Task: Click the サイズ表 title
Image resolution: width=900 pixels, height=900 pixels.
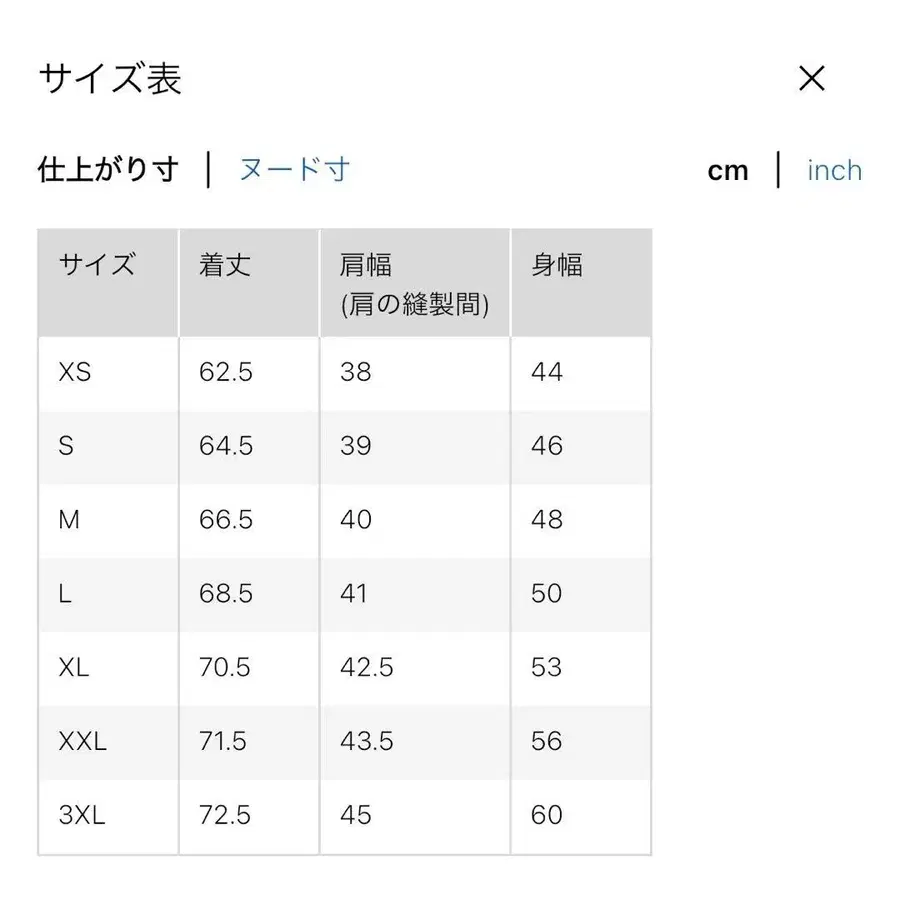Action: 110,78
